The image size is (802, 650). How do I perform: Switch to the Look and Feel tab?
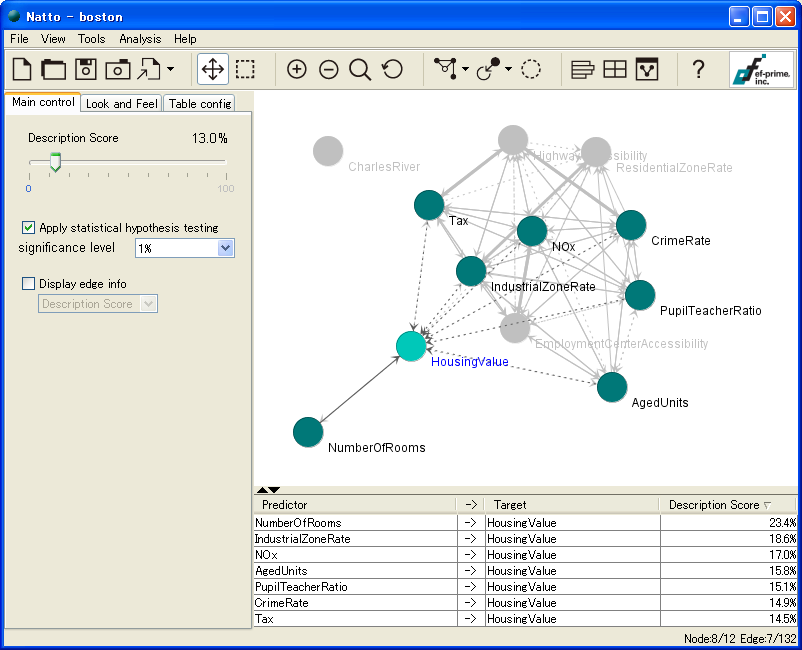tap(121, 103)
